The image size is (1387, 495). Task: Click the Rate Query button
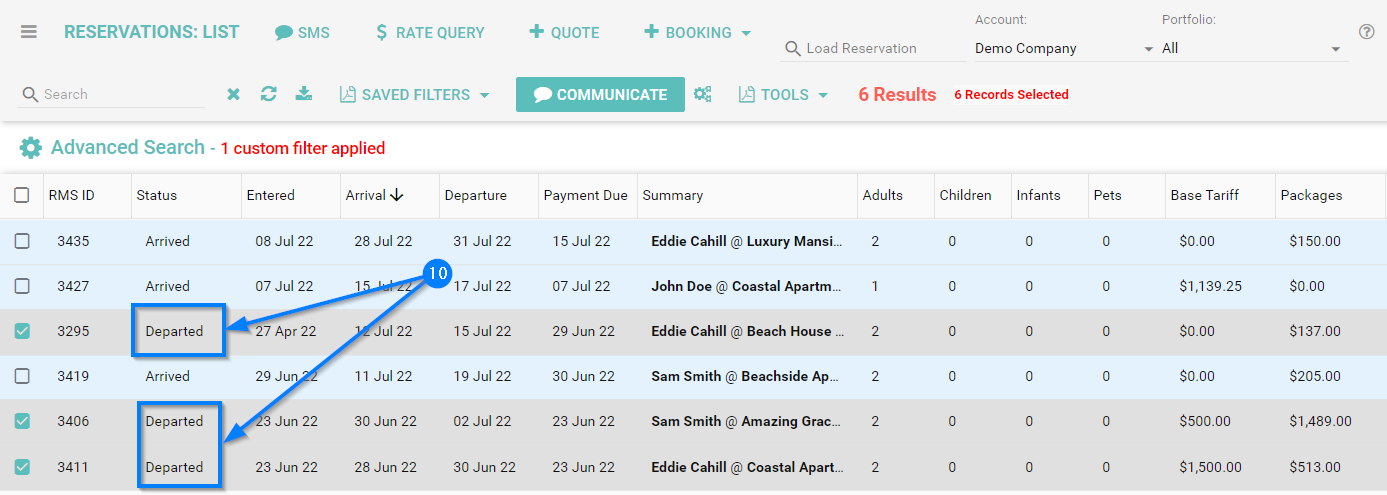[429, 33]
